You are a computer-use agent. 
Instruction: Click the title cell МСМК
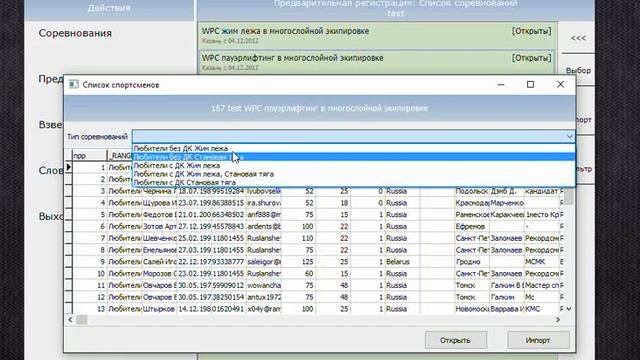(x=542, y=262)
